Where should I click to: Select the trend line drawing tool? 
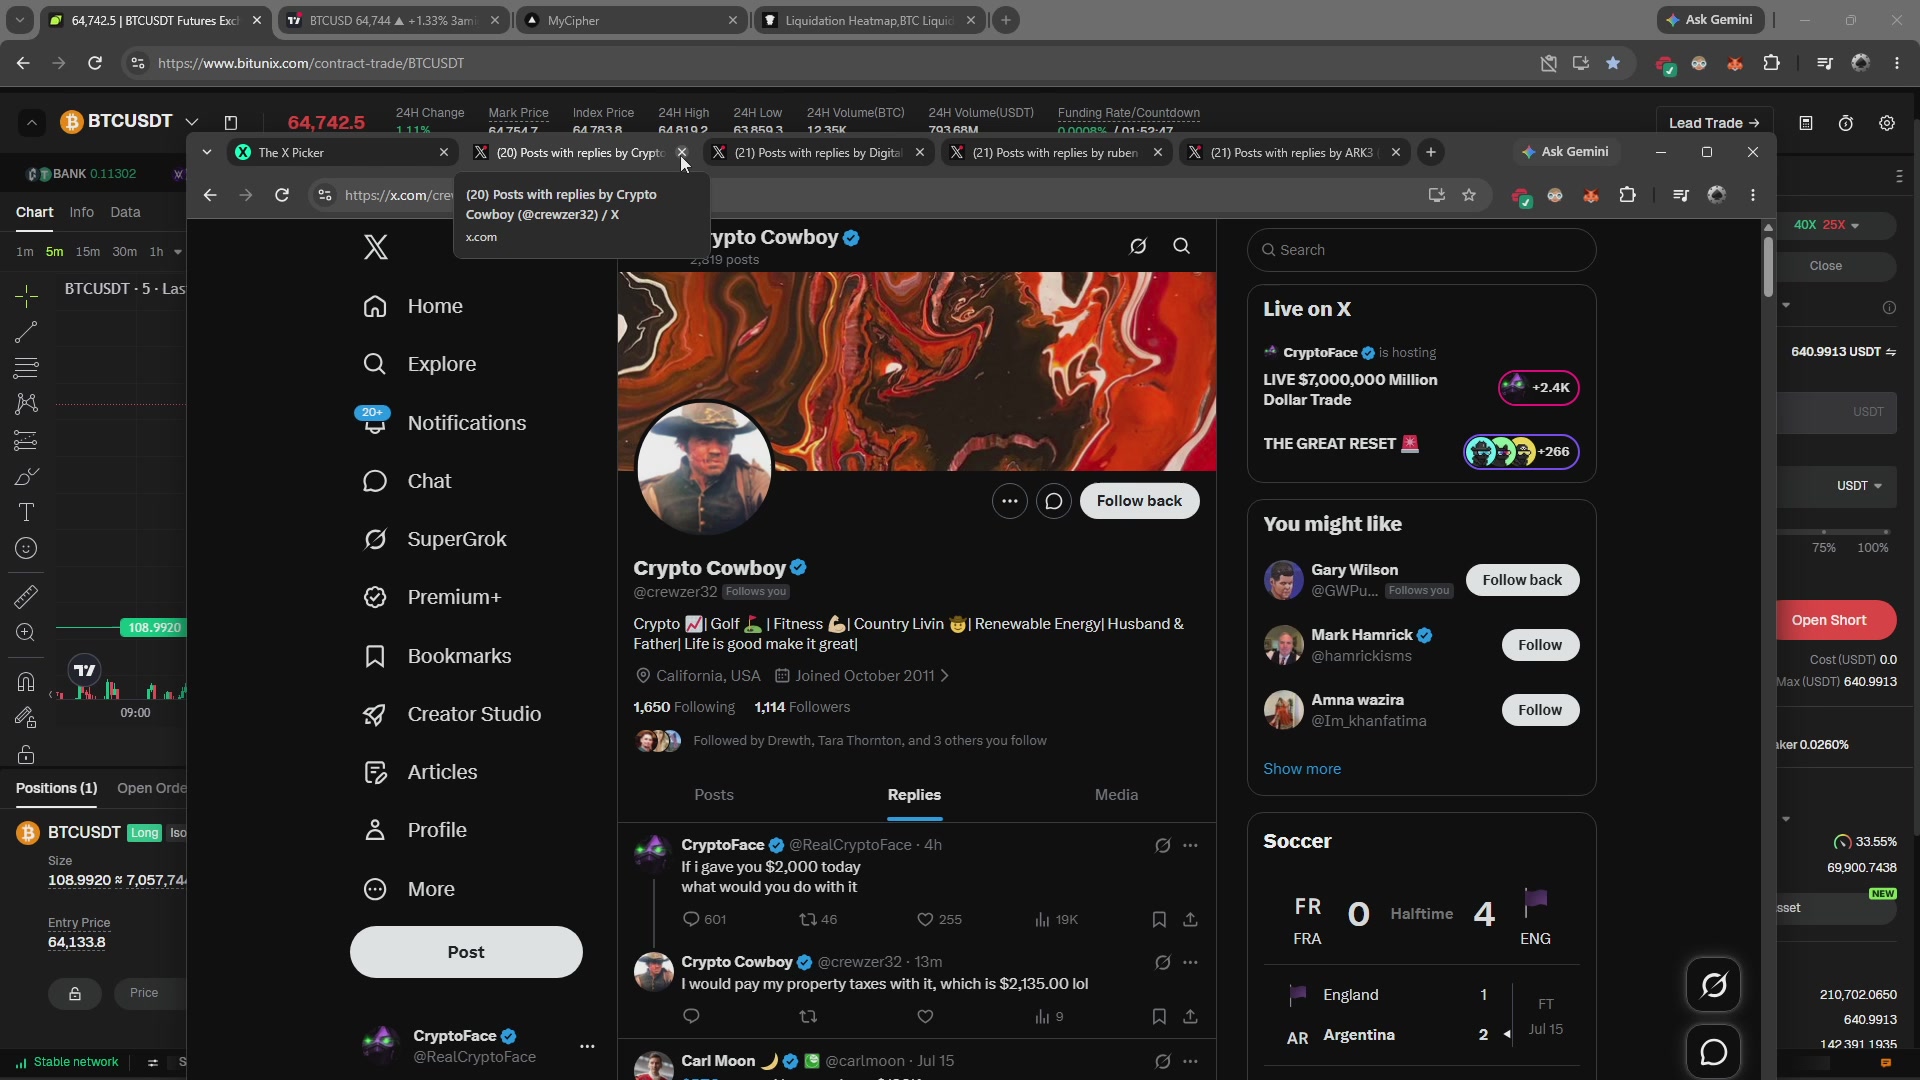point(26,332)
